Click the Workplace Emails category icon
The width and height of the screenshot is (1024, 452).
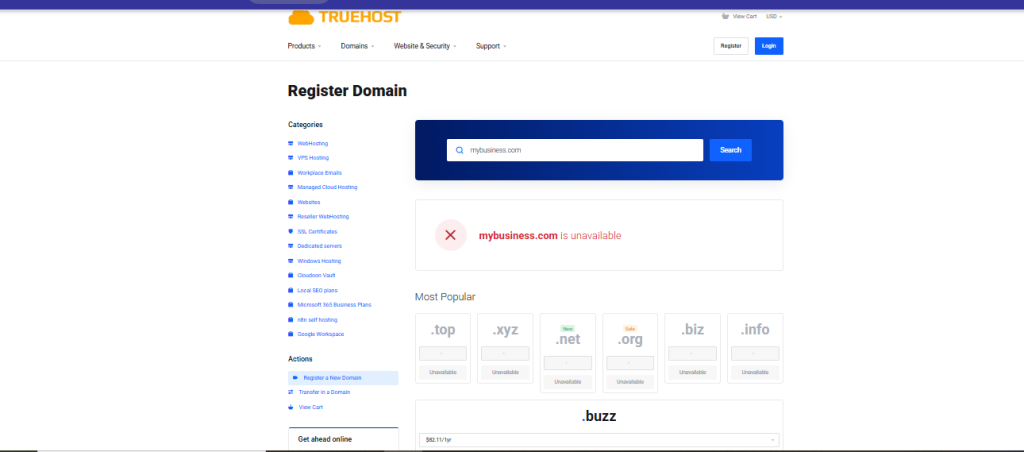tap(291, 173)
